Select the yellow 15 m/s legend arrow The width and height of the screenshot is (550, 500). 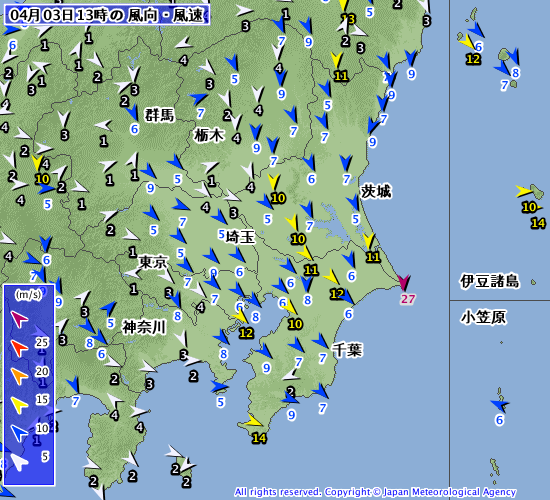tap(19, 405)
